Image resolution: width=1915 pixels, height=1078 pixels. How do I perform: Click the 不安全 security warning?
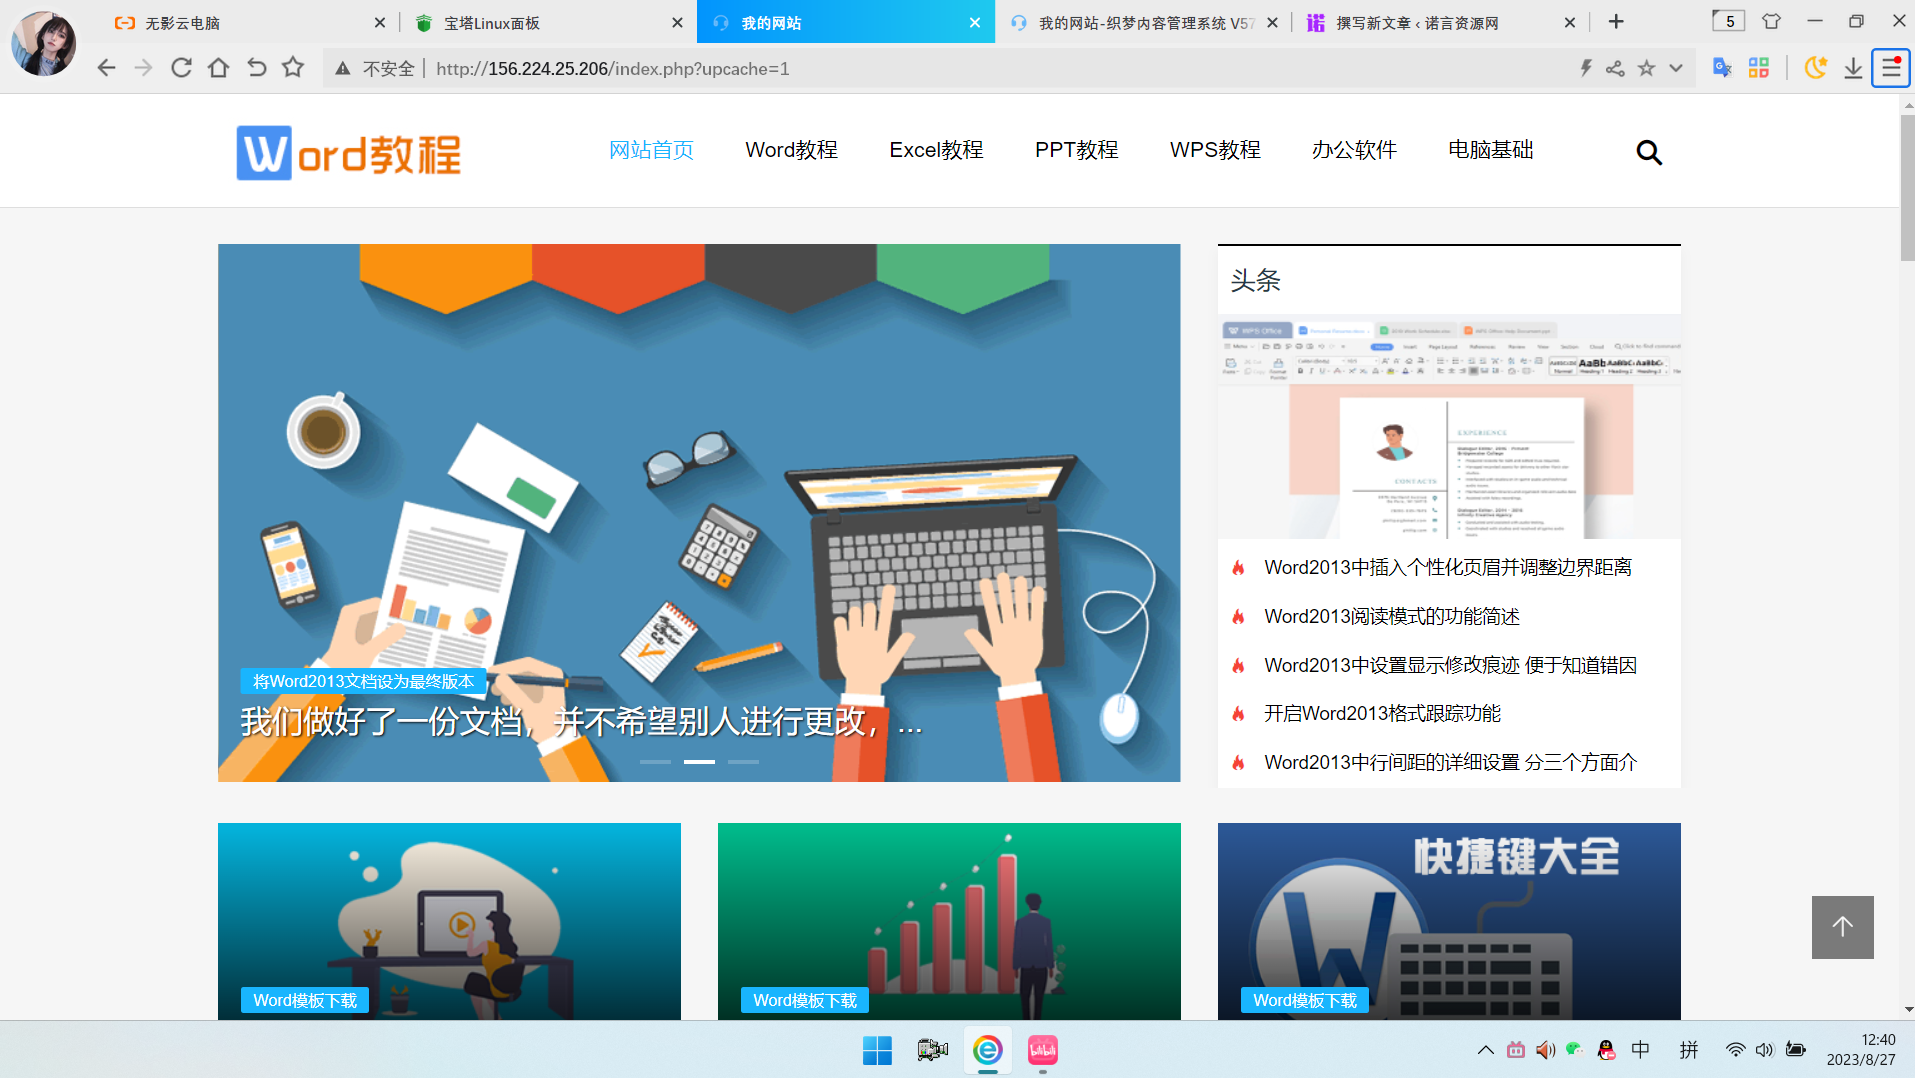tap(375, 68)
